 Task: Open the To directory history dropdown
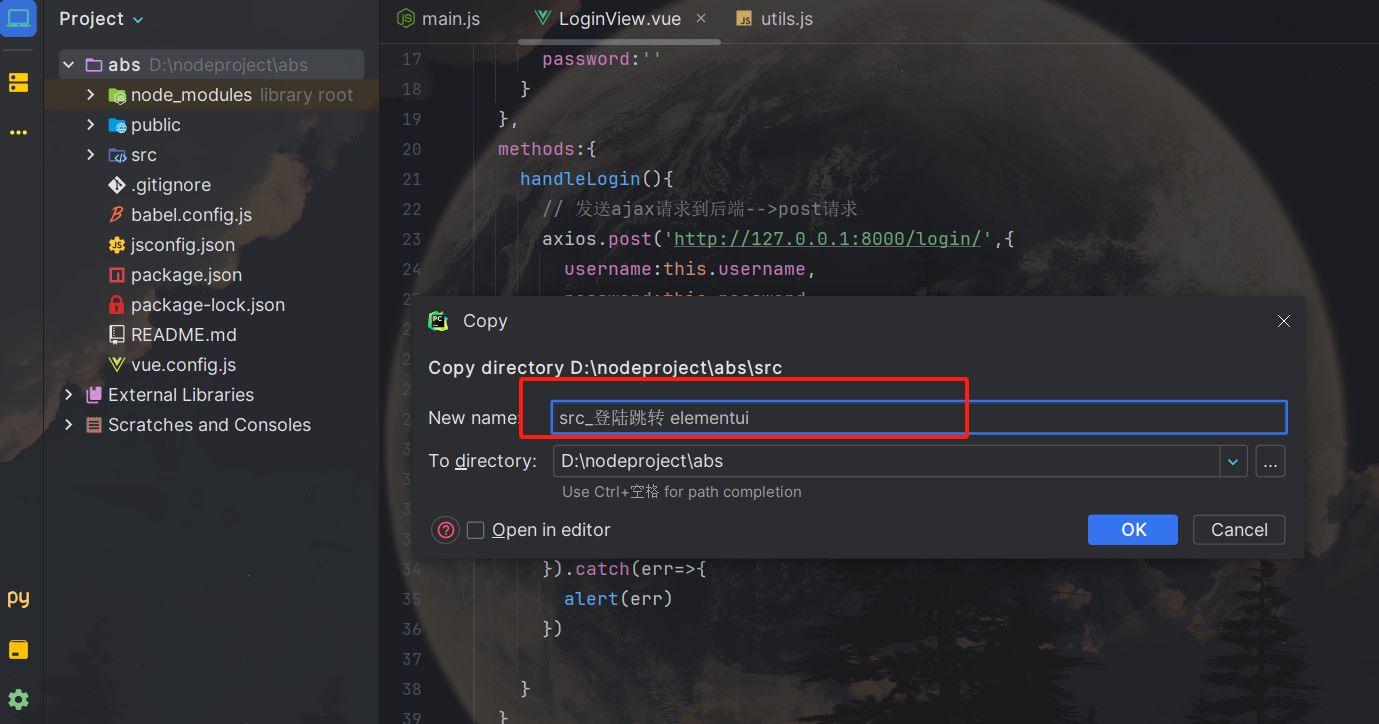(x=1233, y=461)
